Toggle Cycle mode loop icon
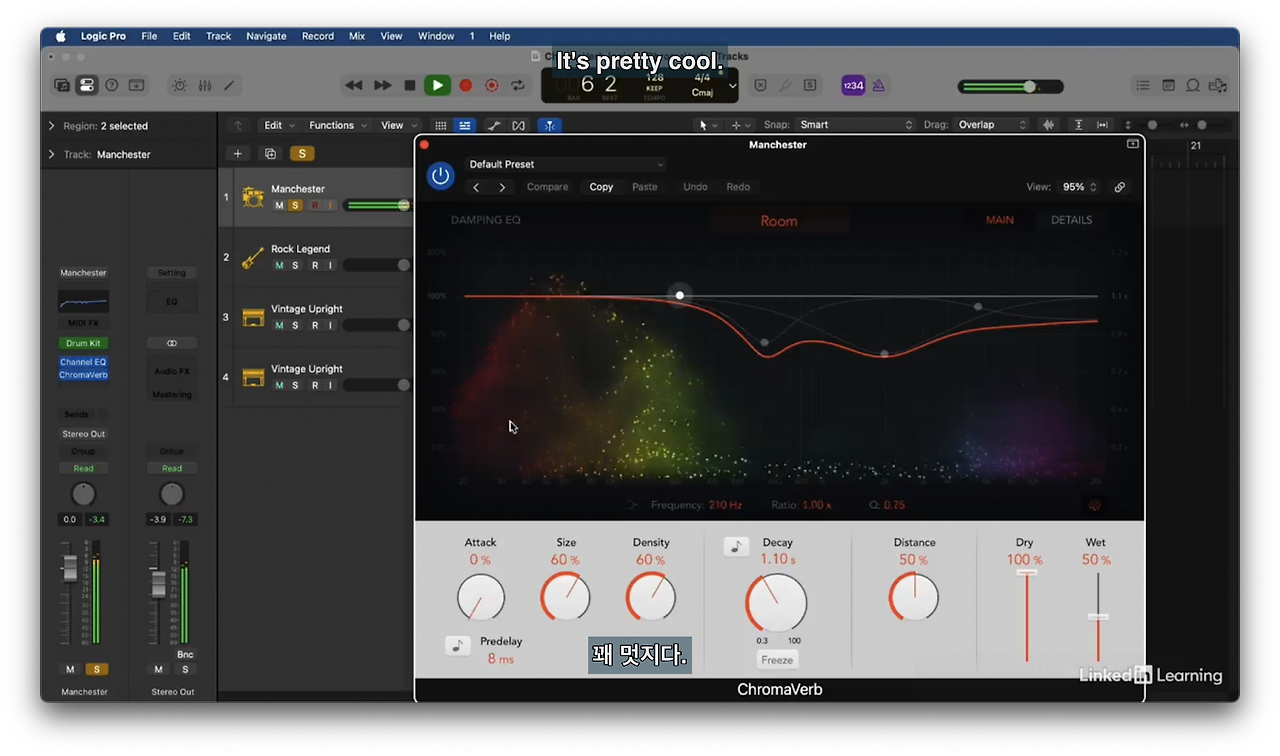 517,86
